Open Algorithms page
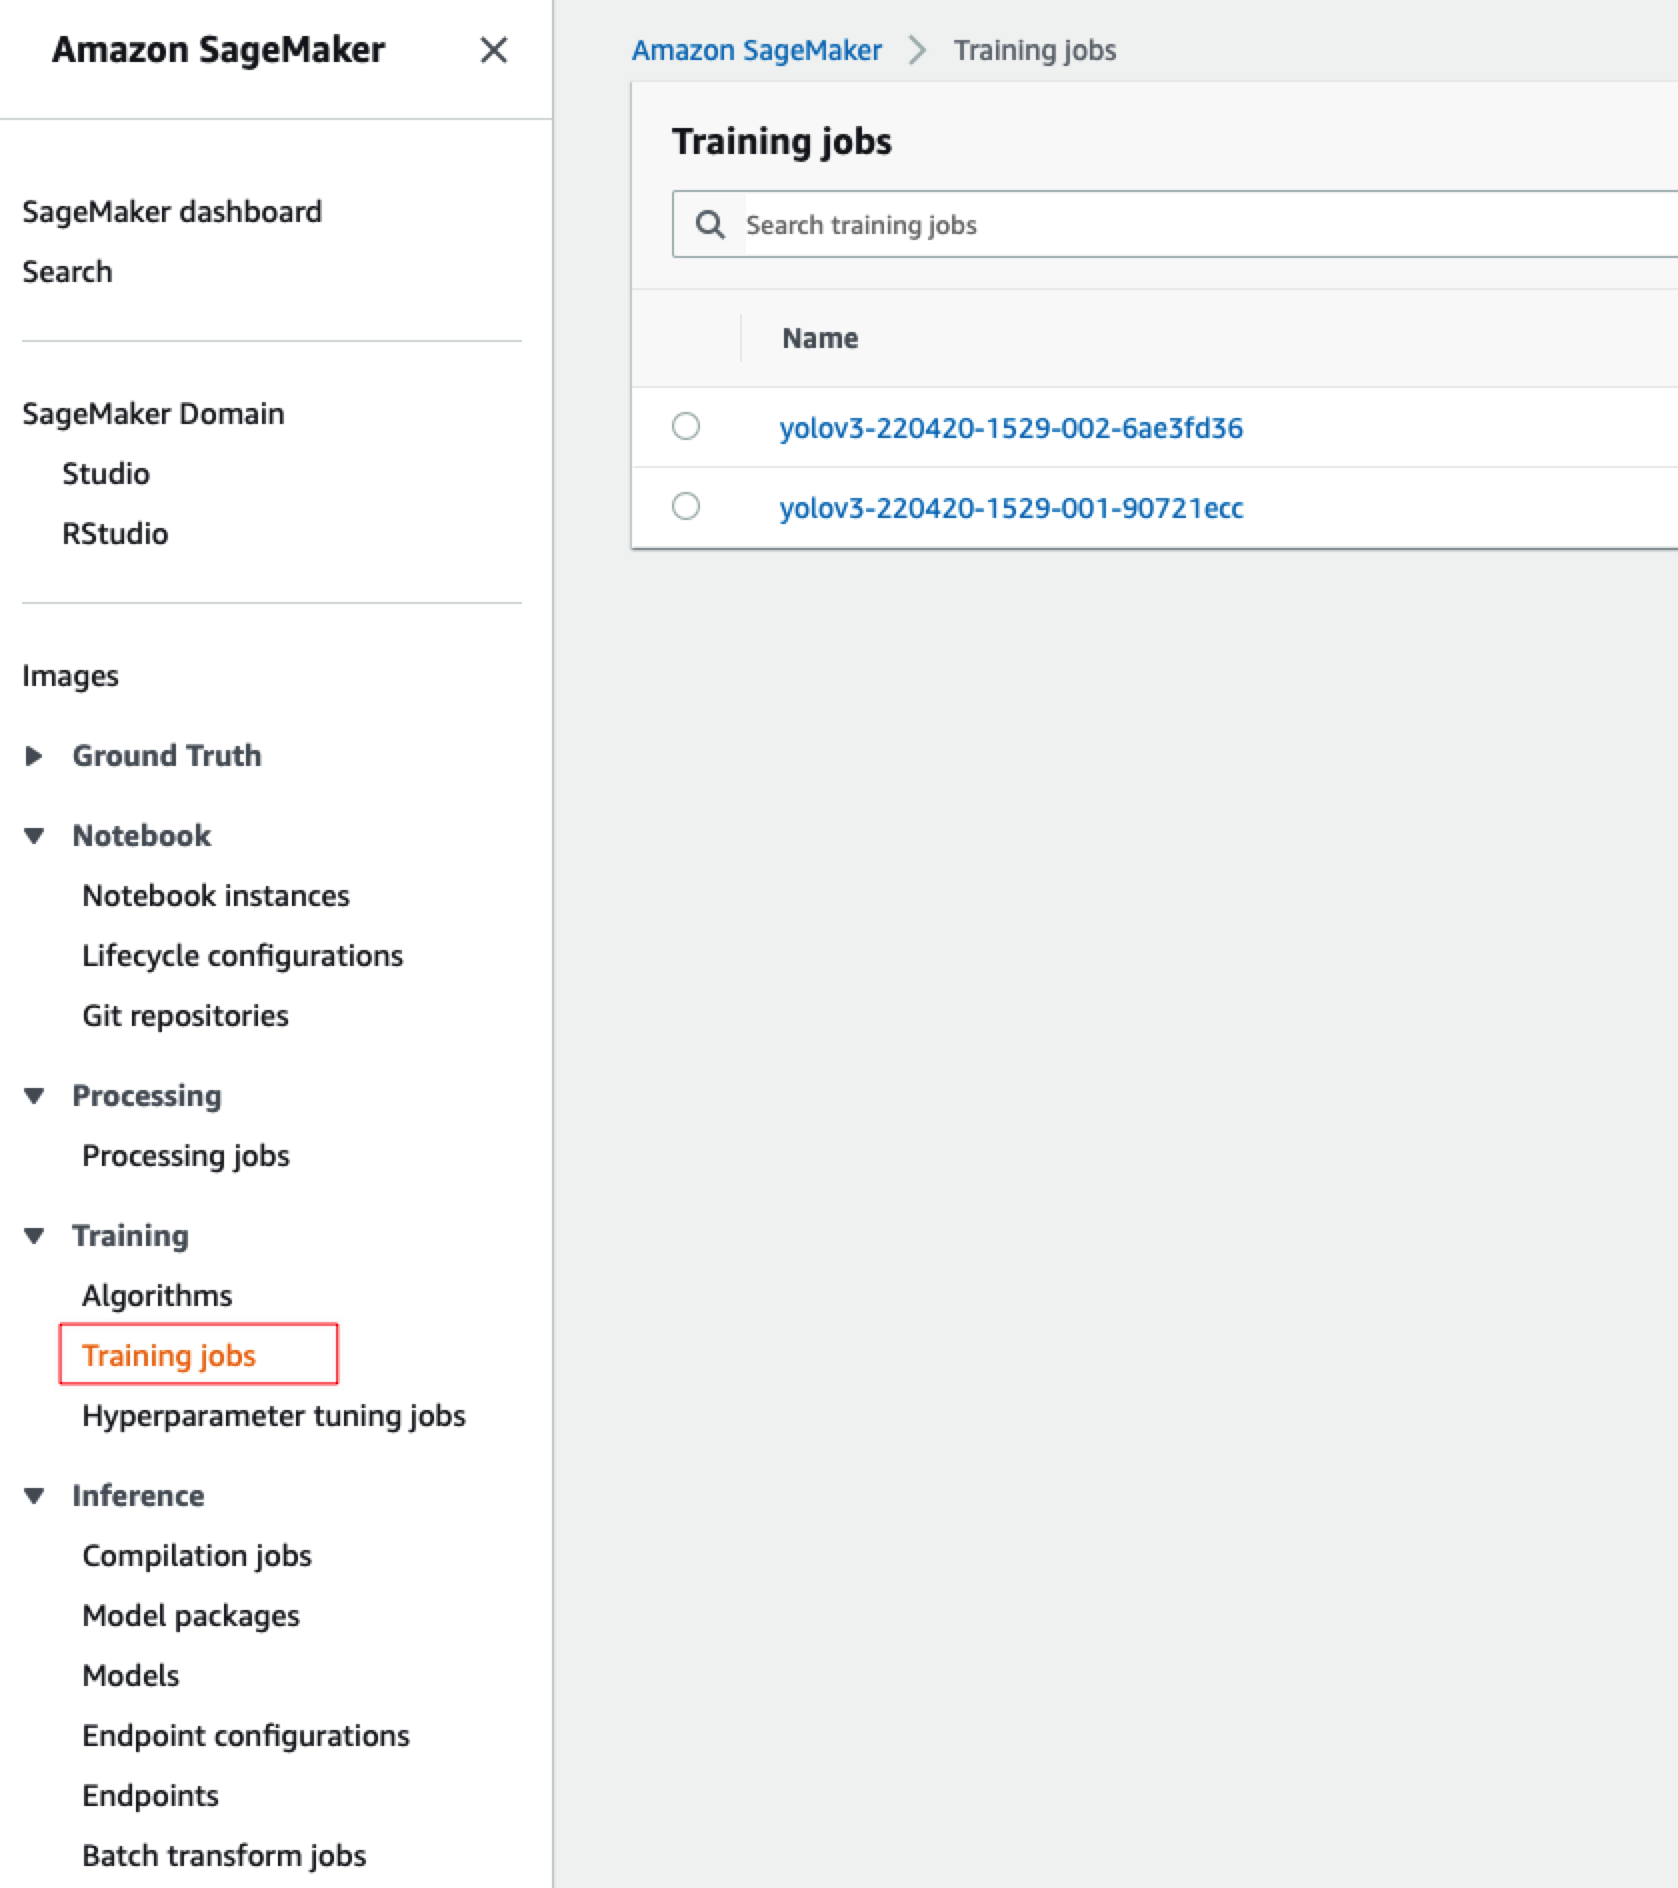Image resolution: width=1678 pixels, height=1888 pixels. (x=157, y=1296)
